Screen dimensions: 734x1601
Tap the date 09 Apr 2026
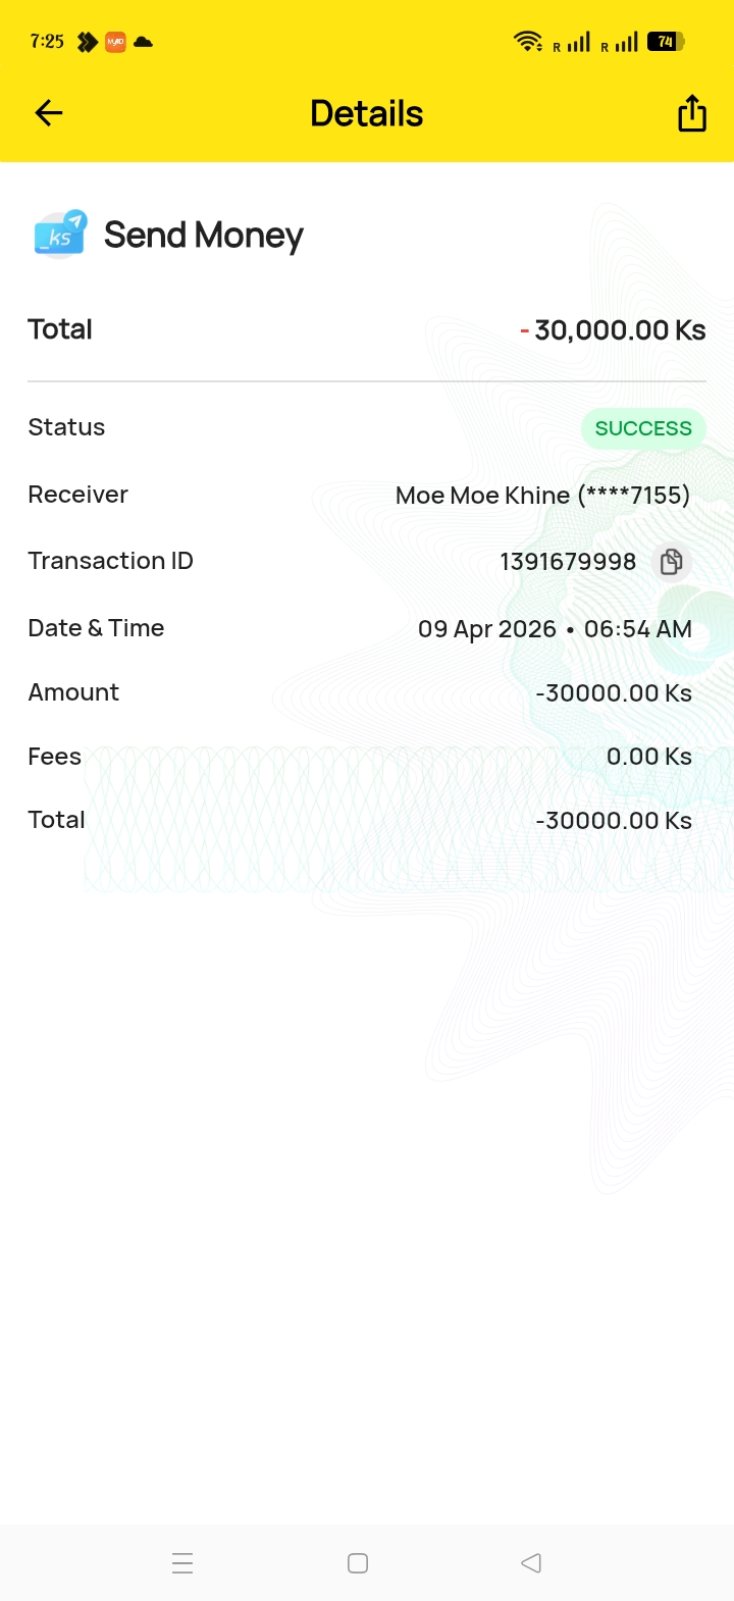(486, 629)
